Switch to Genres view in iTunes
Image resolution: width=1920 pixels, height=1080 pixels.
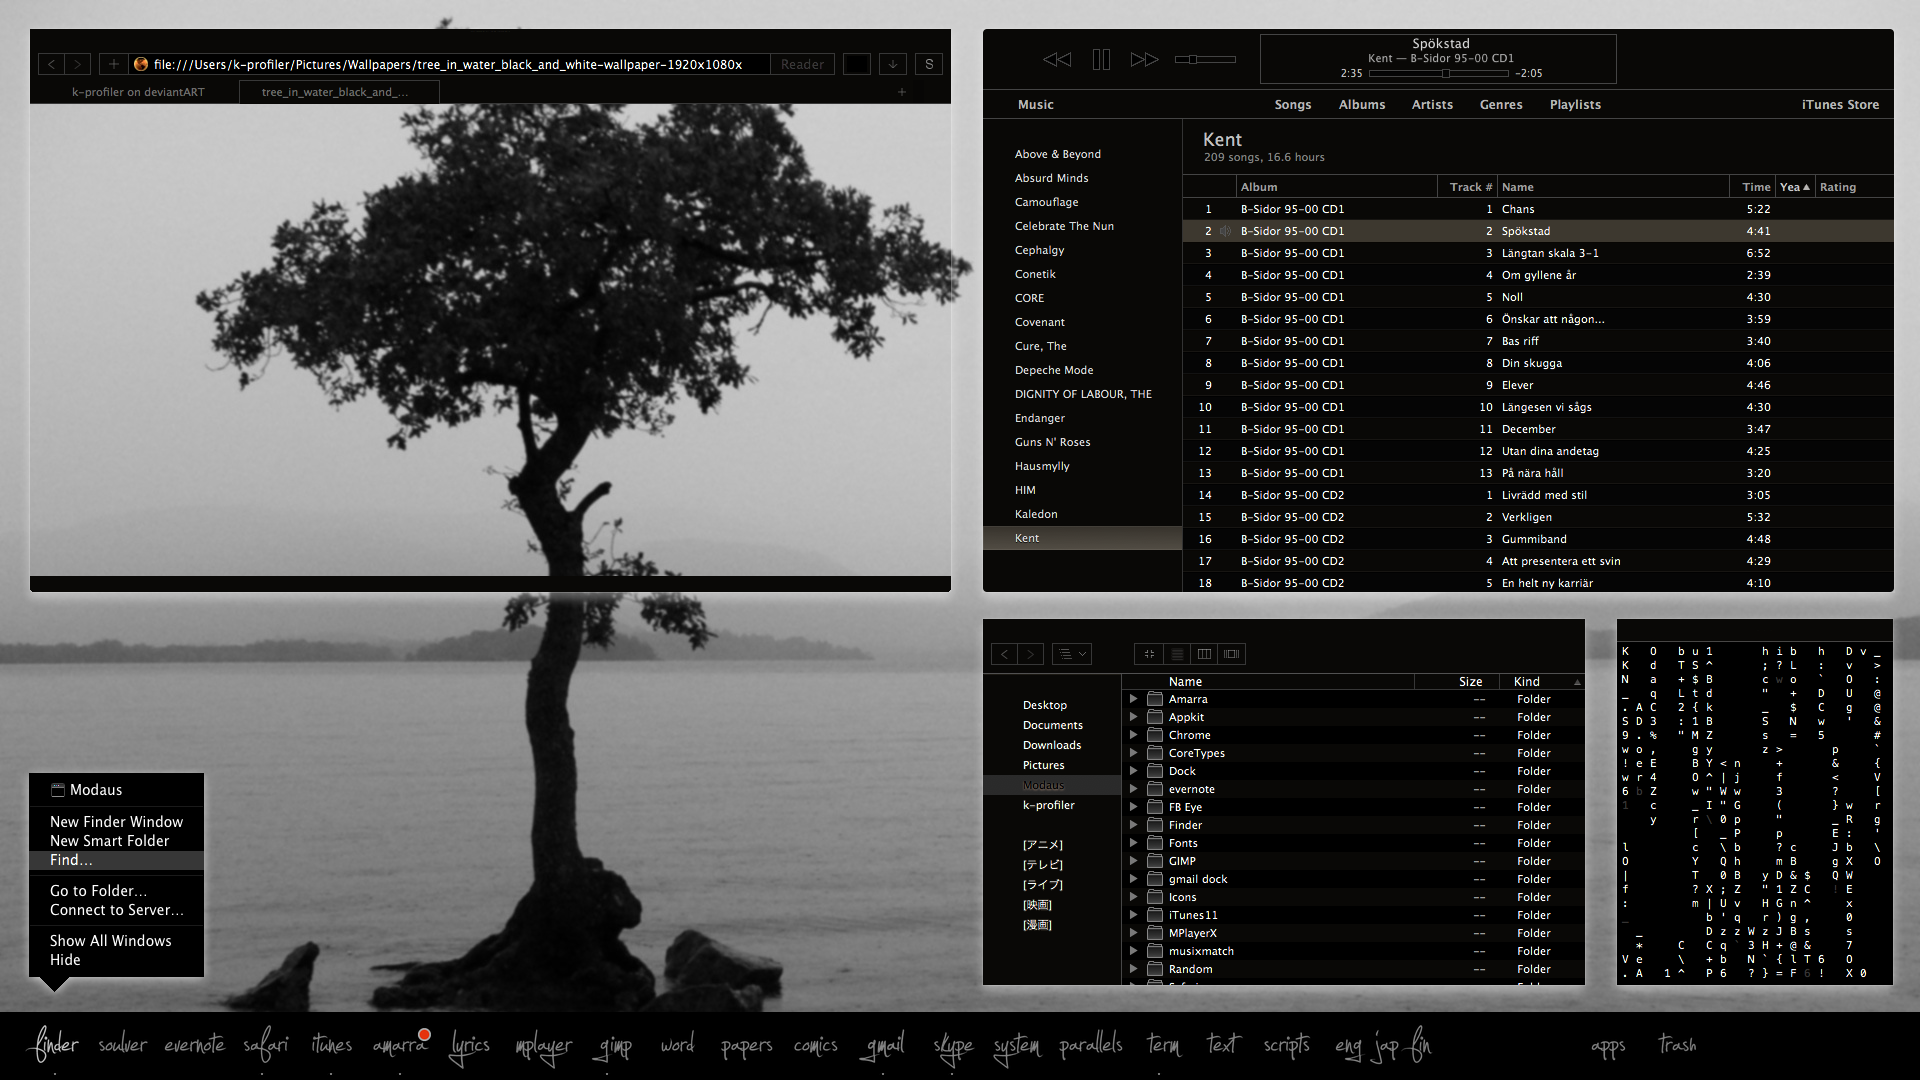click(x=1501, y=105)
